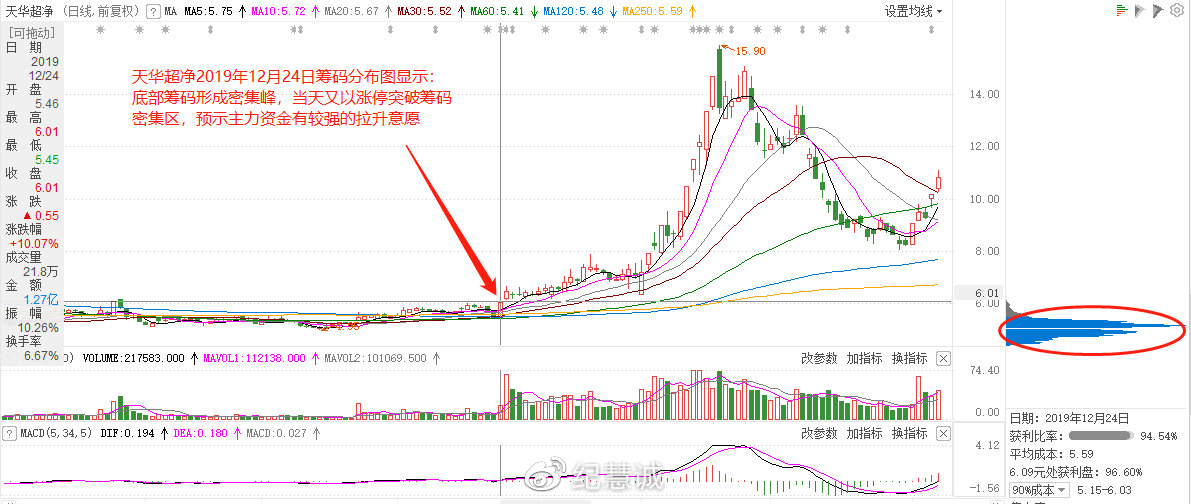Click 加指标 in the MACD panel

(x=864, y=433)
